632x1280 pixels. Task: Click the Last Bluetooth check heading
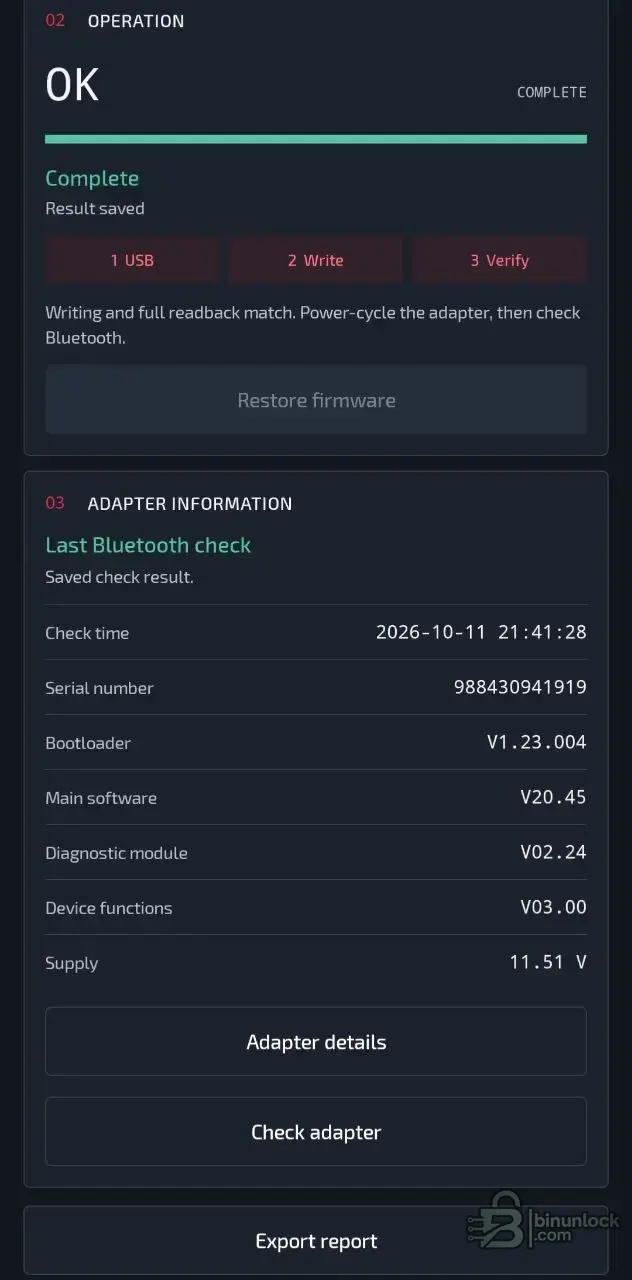148,545
